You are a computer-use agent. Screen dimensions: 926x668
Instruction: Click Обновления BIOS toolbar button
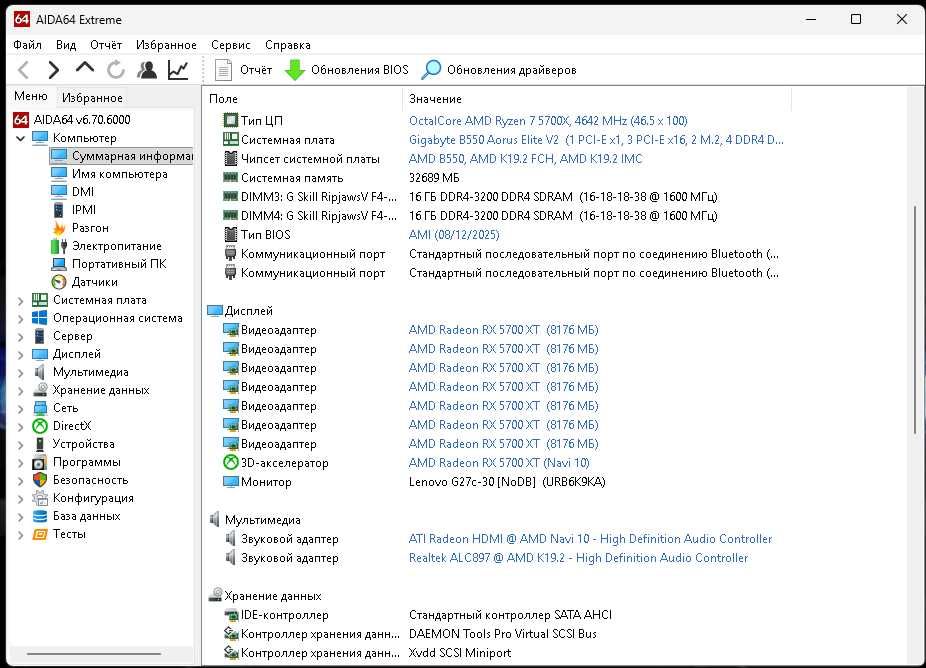pos(347,70)
